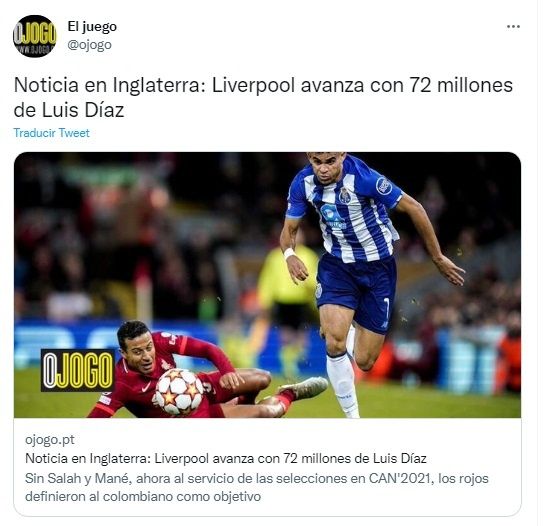Viewport: 544px width, 526px height.
Task: Open card title Noticia en Inglaterra article
Action: [226, 458]
